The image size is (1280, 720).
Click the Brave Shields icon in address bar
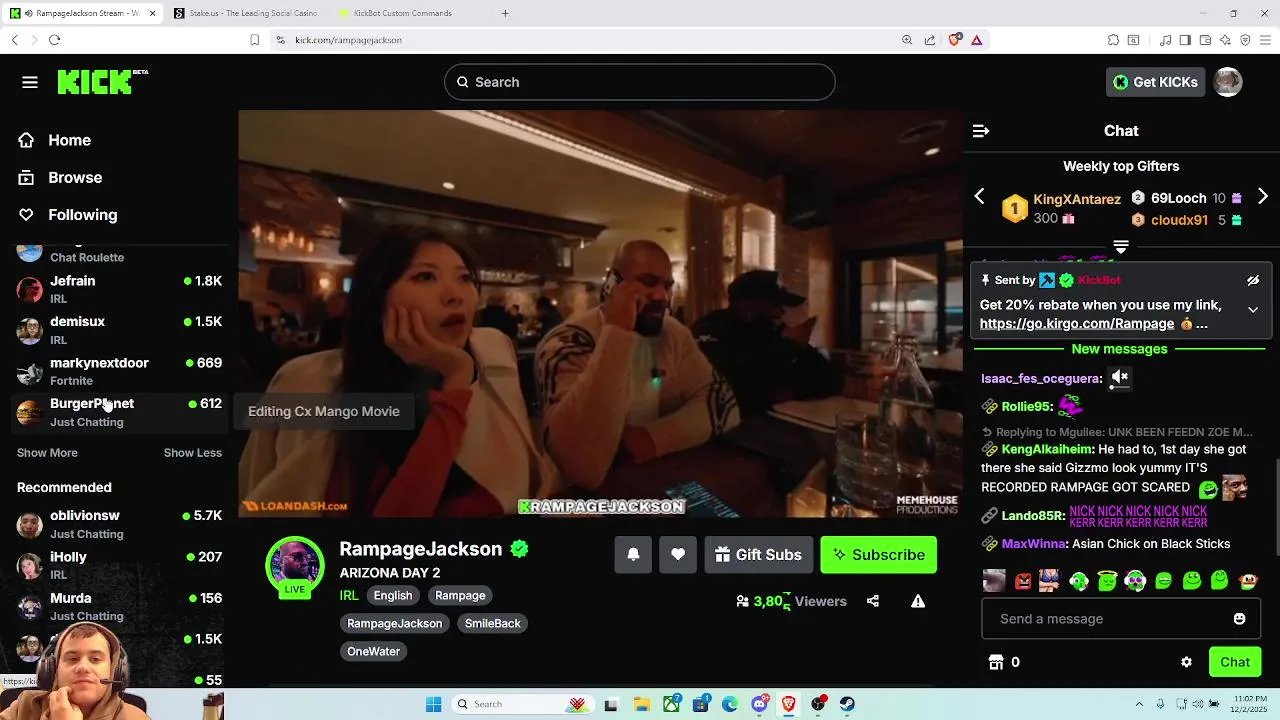point(955,40)
